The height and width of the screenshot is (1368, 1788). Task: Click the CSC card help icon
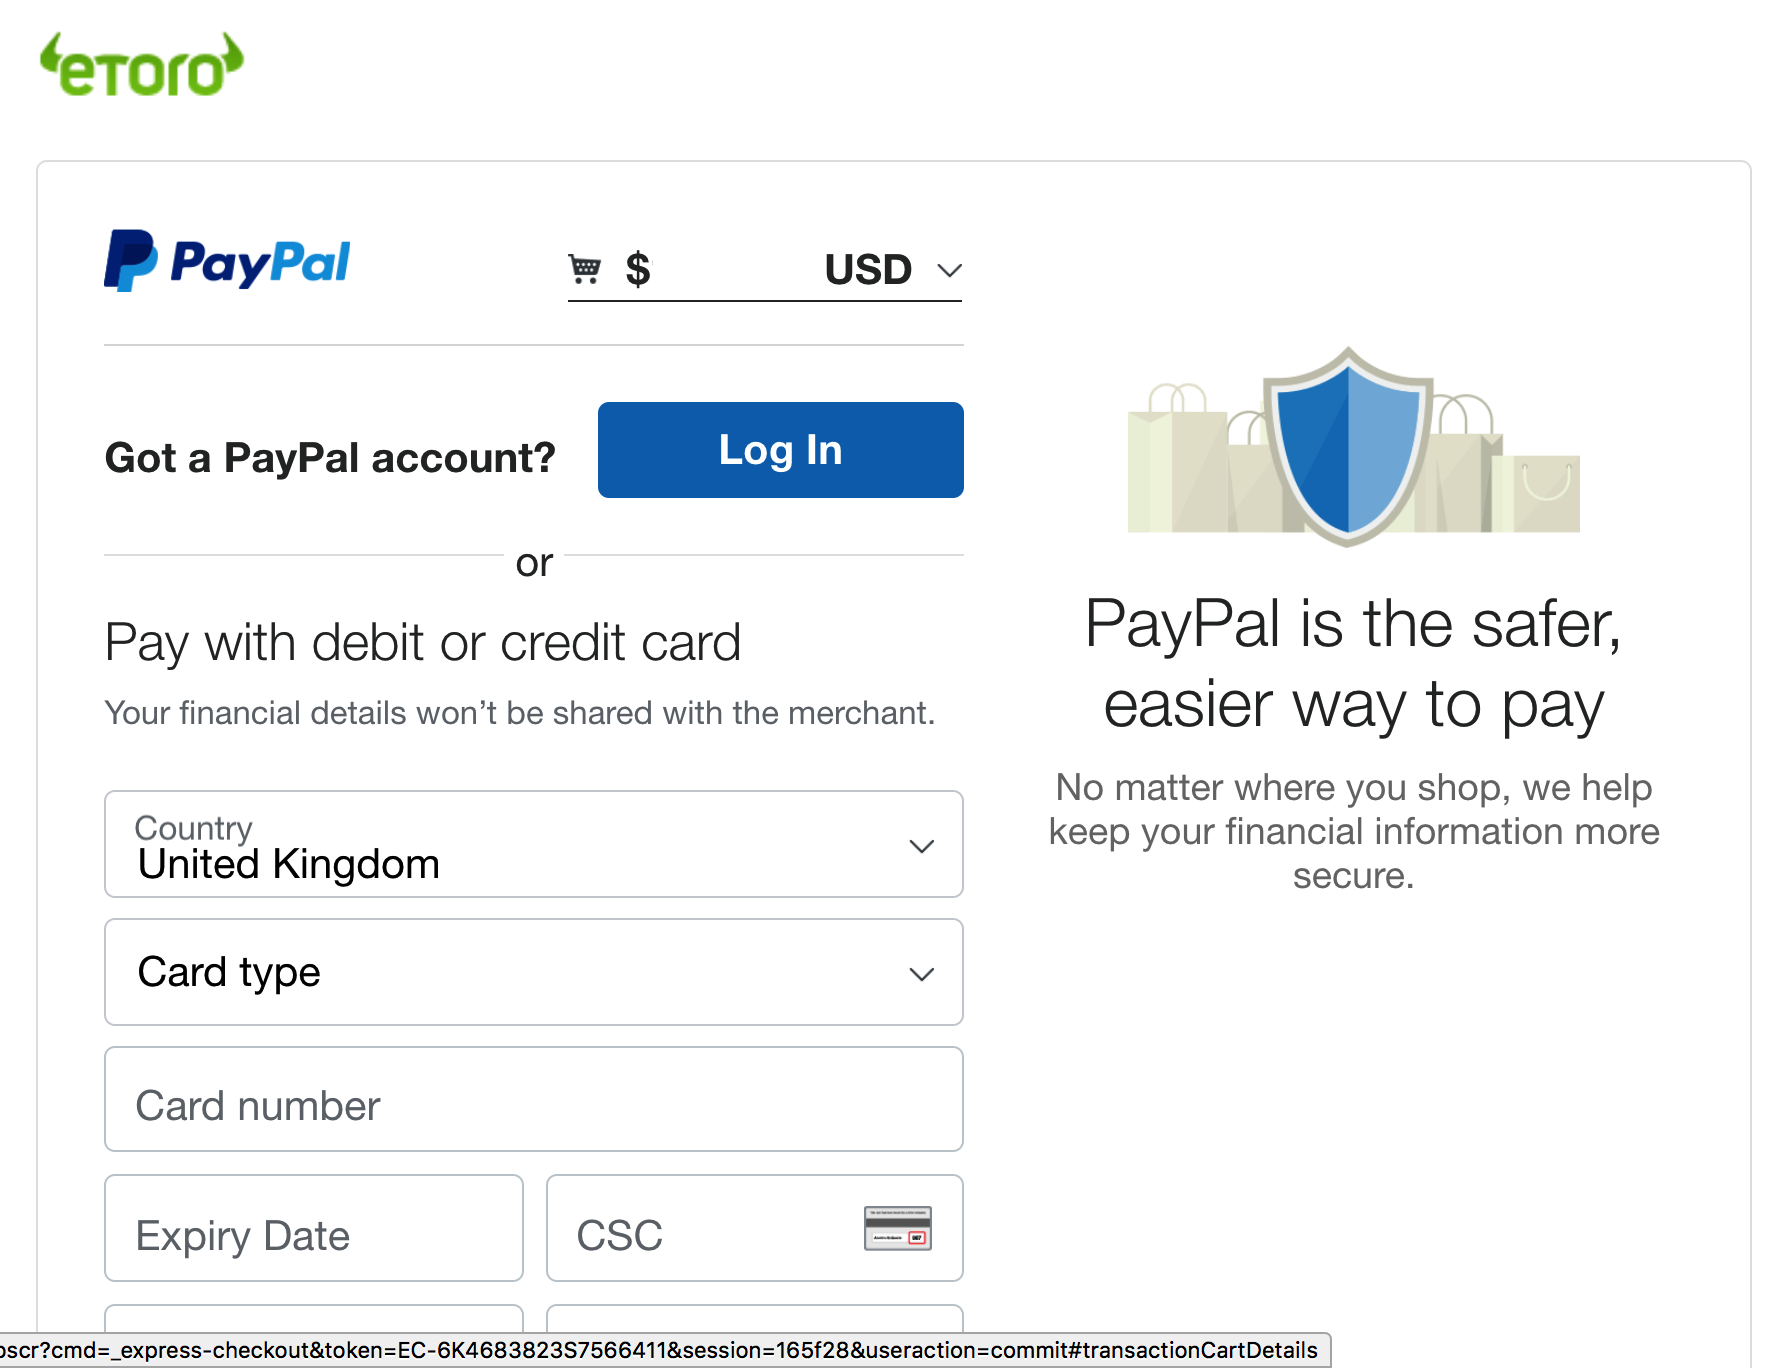pyautogui.click(x=897, y=1228)
